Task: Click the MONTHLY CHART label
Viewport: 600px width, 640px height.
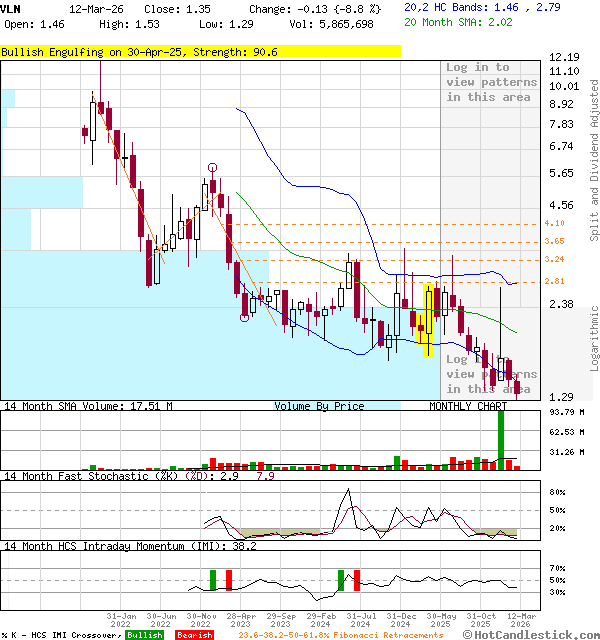Action: [468, 406]
